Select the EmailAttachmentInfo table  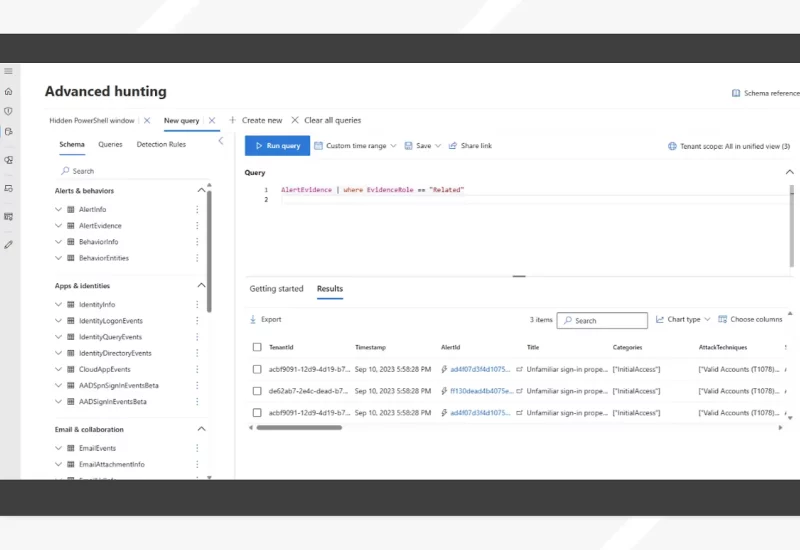(x=112, y=464)
